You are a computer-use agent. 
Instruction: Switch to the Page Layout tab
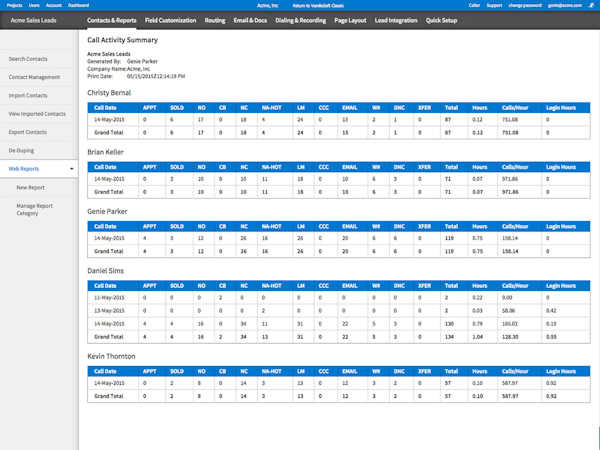352,20
